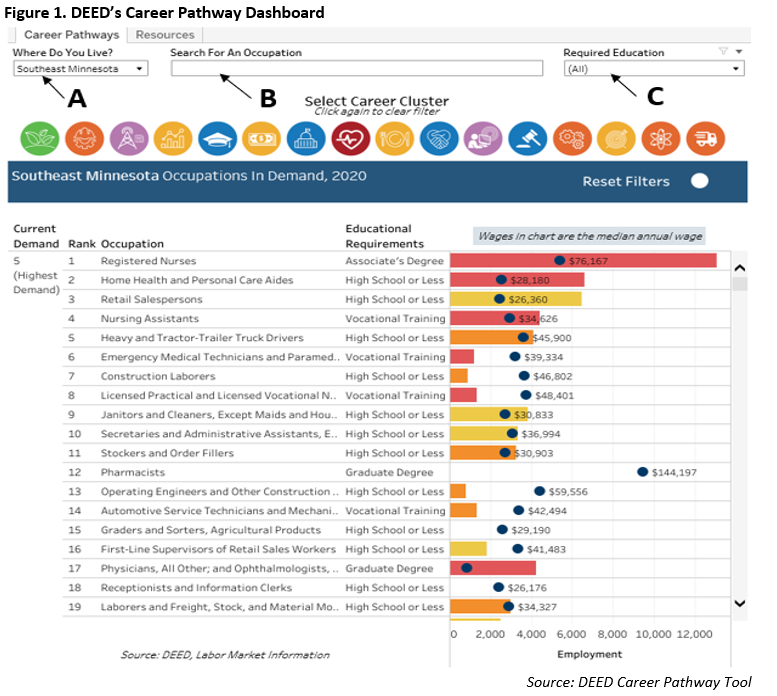This screenshot has width=777, height=696.
Task: Click the red Physicians employment bar
Action: pyautogui.click(x=493, y=568)
